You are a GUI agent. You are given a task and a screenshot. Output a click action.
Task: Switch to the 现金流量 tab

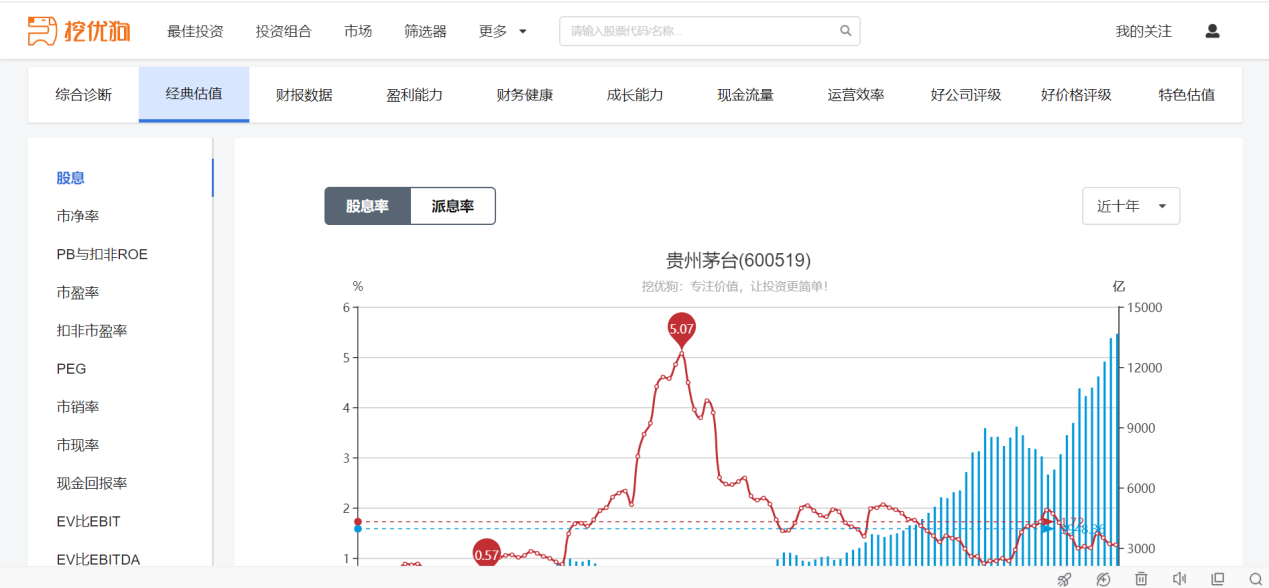[x=745, y=95]
